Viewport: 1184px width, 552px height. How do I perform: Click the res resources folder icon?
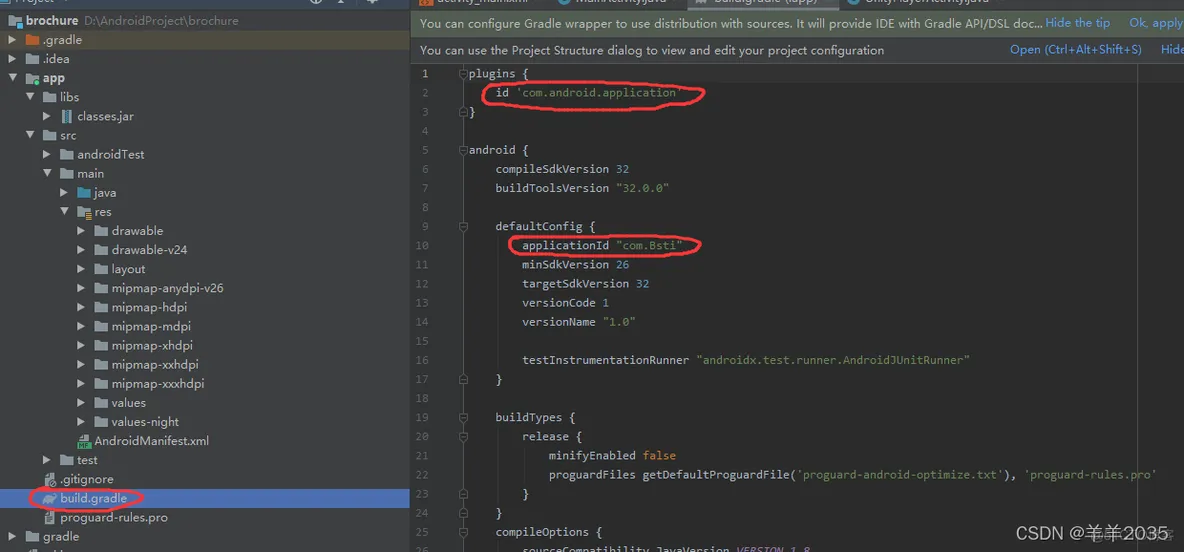click(84, 212)
